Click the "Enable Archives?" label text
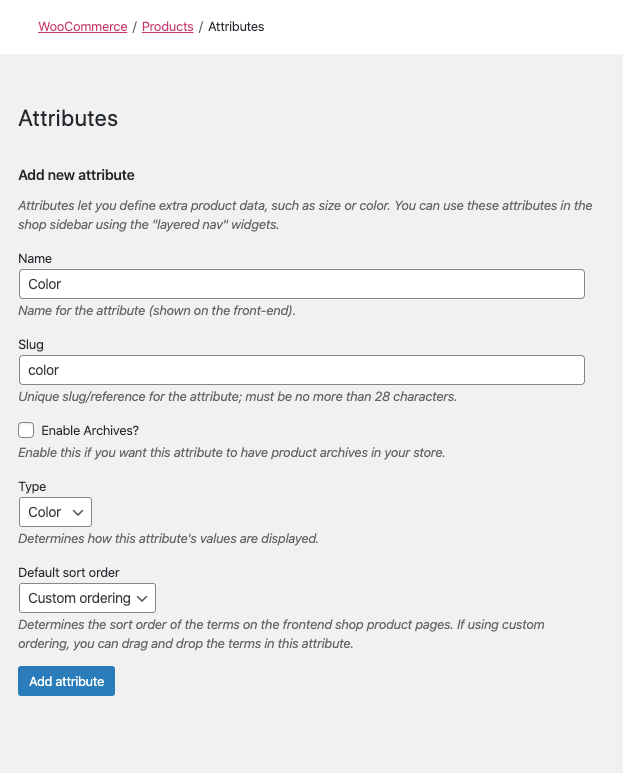Viewport: 623px width, 773px height. pos(90,430)
